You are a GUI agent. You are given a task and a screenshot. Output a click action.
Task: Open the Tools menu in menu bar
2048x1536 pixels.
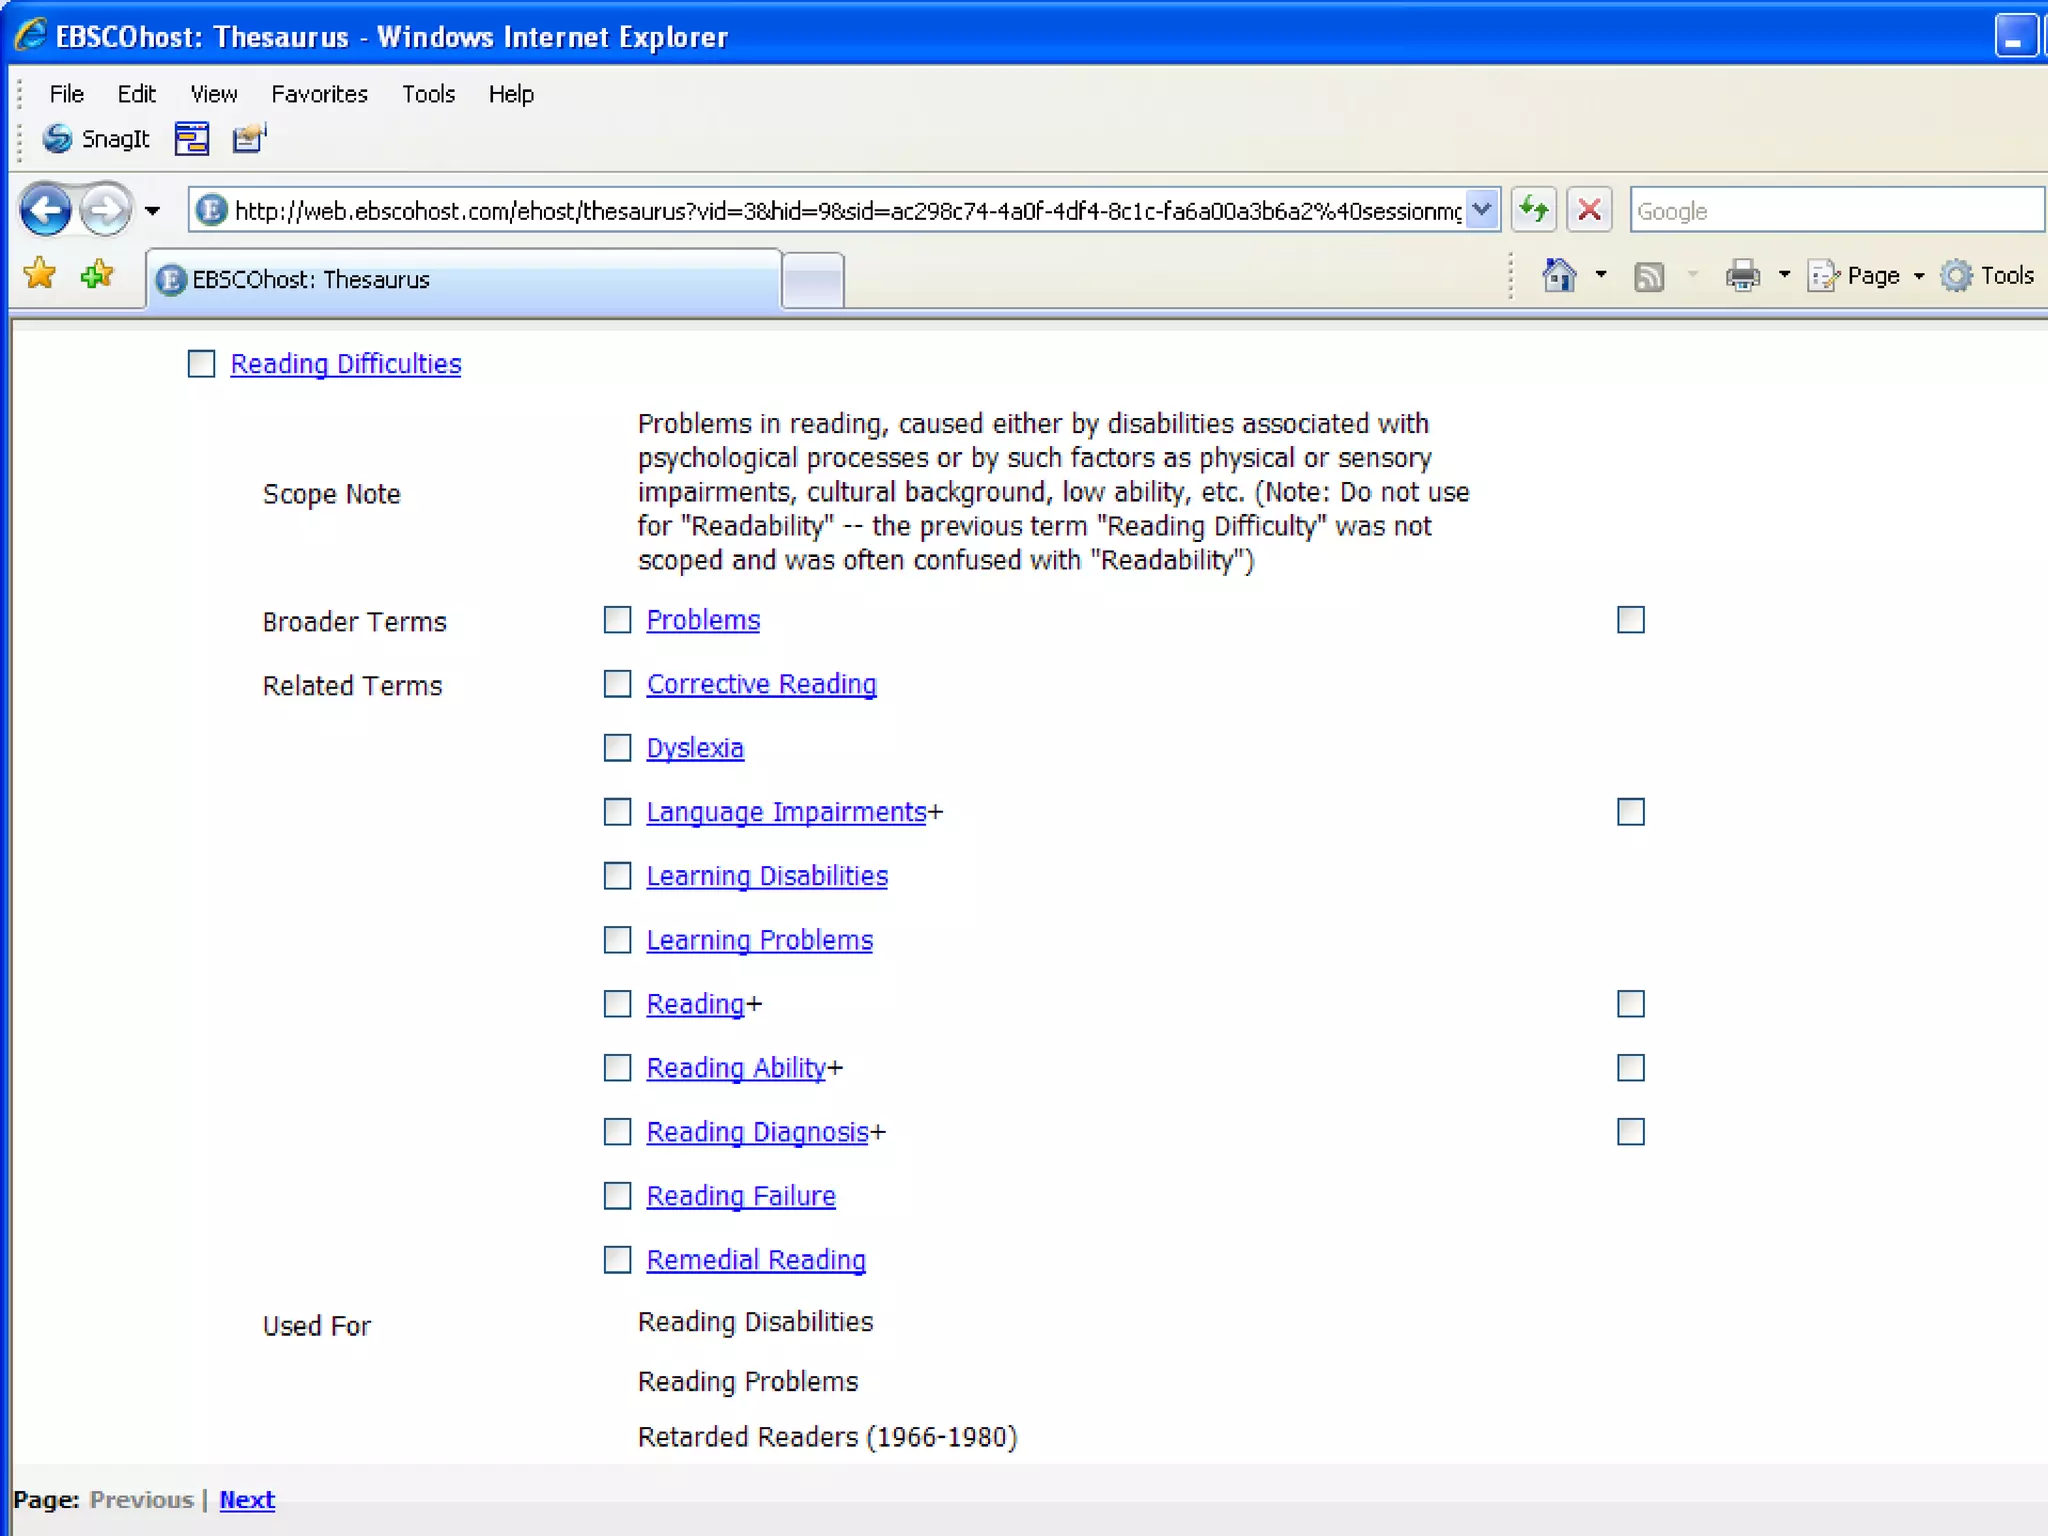(x=428, y=94)
